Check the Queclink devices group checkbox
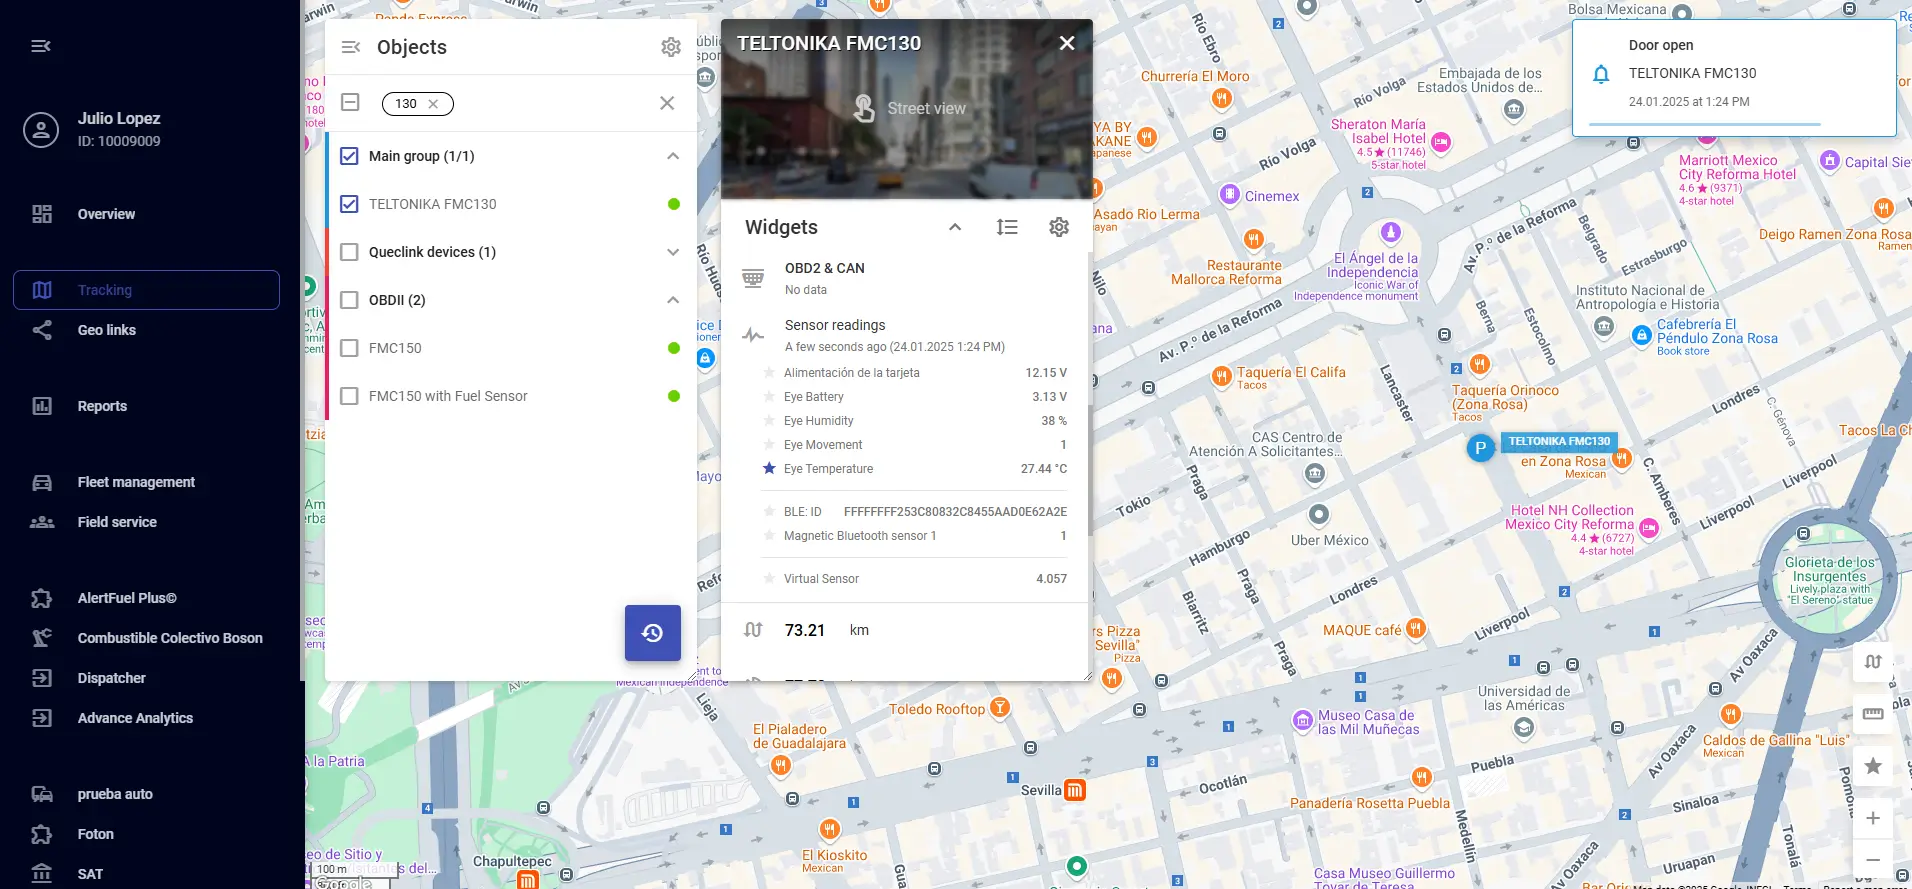 point(349,252)
